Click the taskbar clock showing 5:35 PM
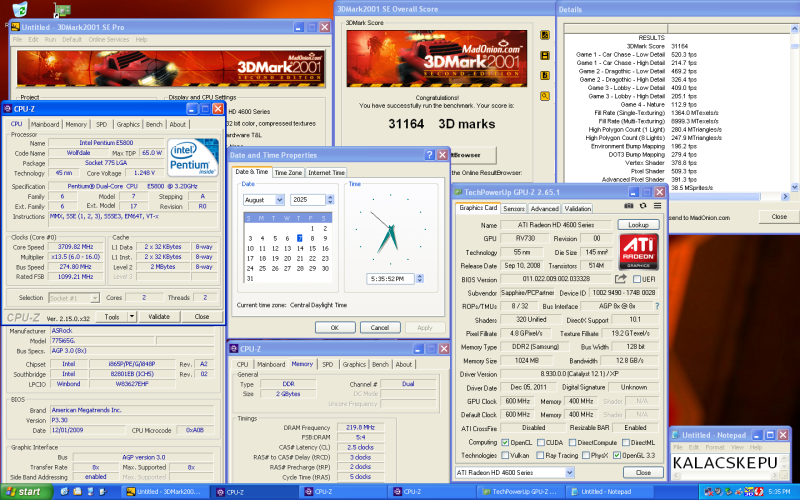 pos(779,492)
